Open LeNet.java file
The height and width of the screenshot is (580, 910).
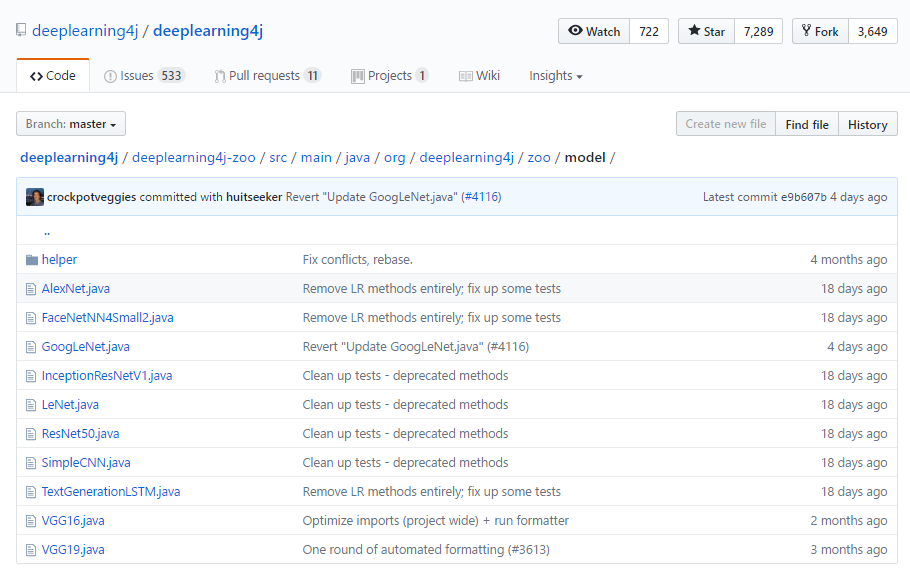[x=70, y=405]
